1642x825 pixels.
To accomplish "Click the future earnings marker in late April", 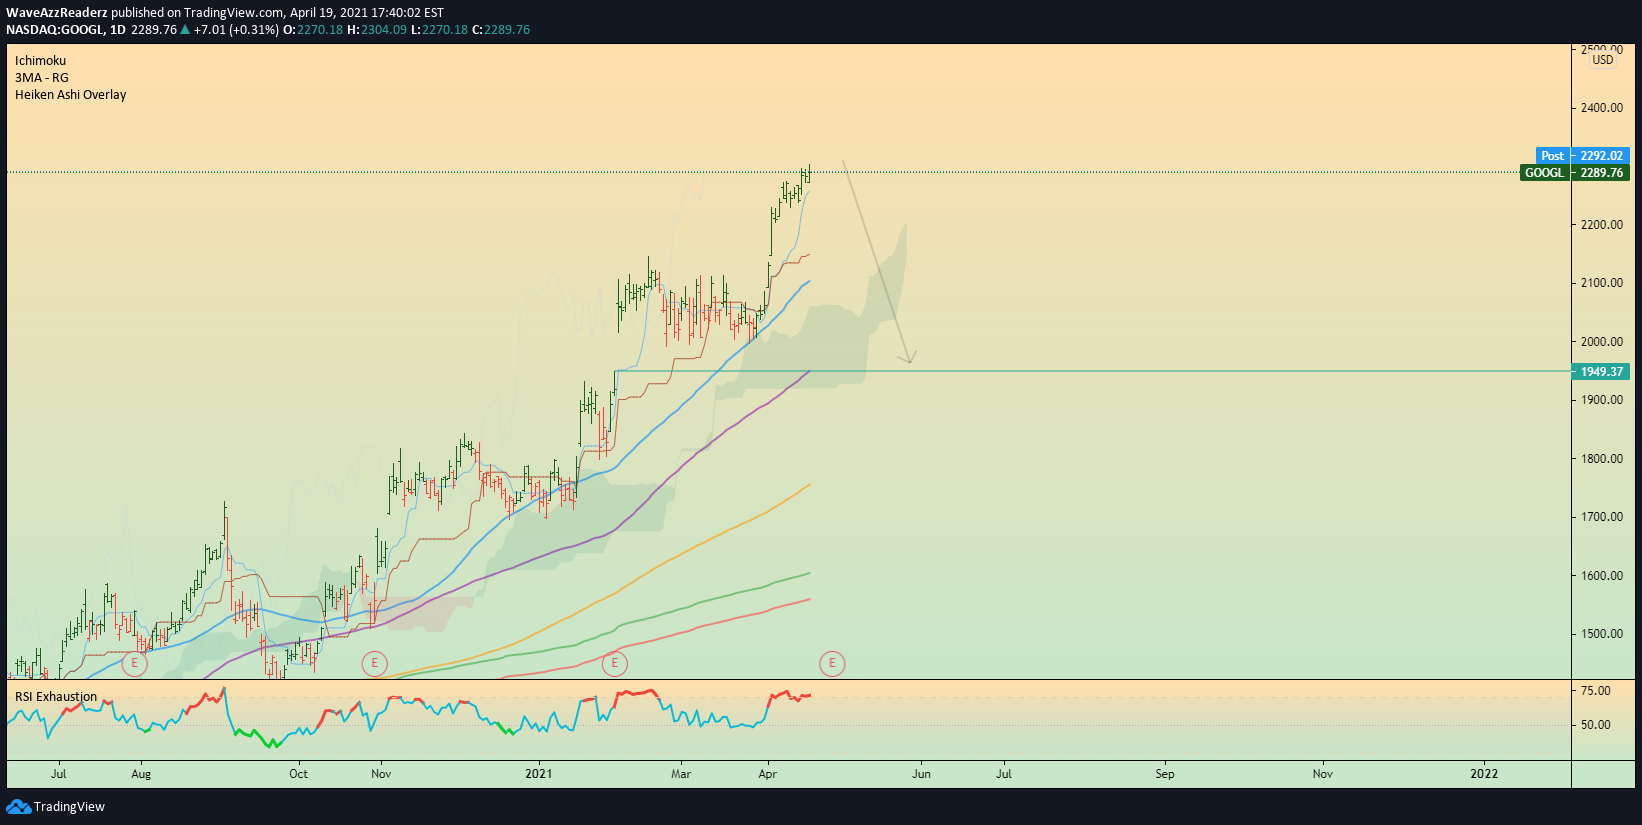I will 832,663.
